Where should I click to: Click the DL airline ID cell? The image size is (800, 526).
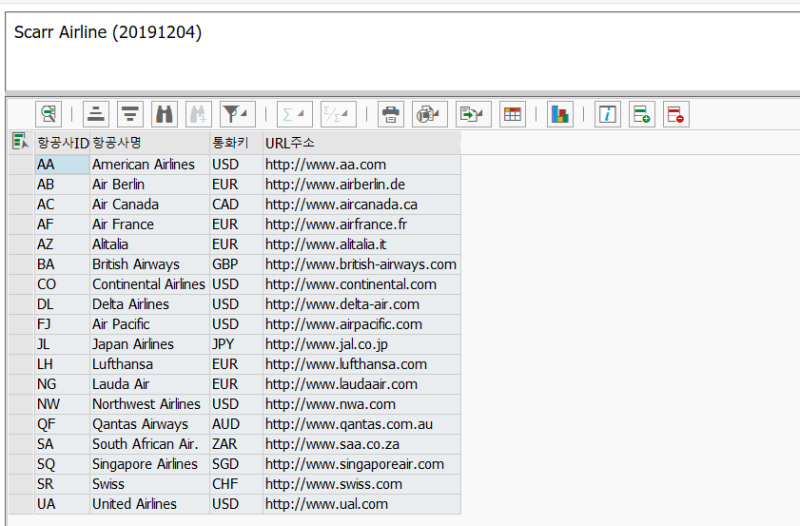(x=62, y=304)
